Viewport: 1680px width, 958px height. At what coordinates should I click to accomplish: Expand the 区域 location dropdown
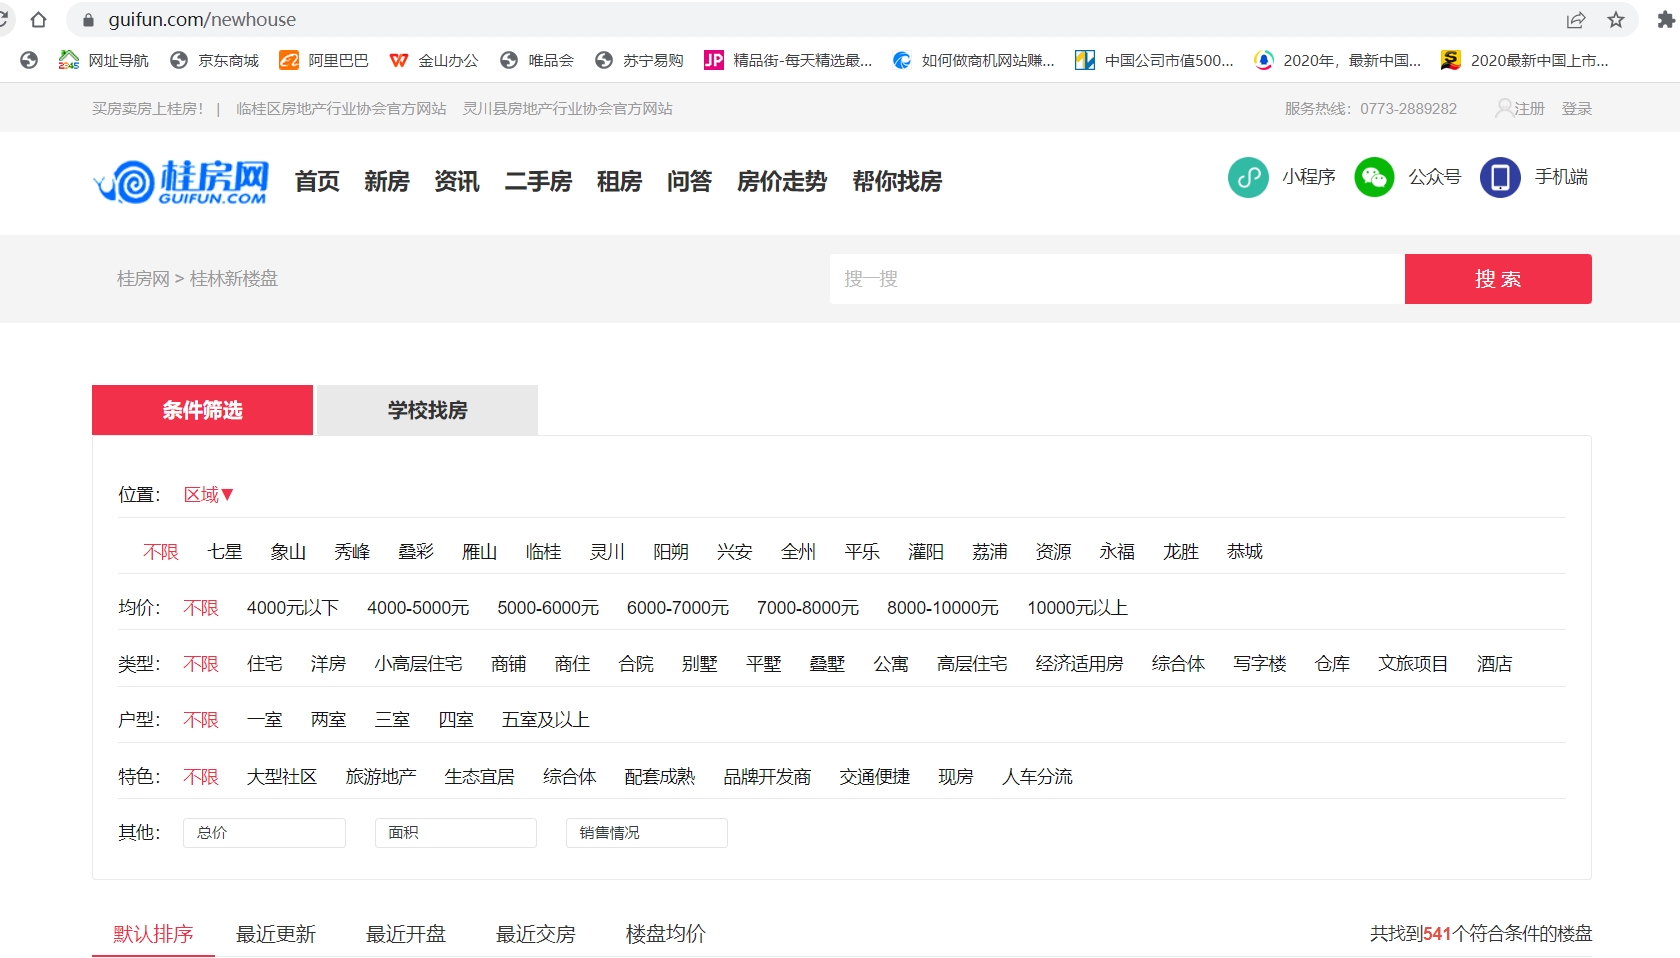click(208, 495)
